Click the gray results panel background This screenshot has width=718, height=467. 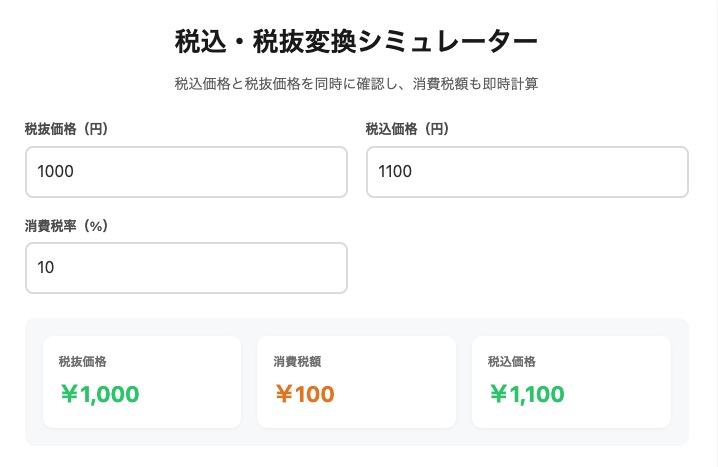tap(357, 436)
